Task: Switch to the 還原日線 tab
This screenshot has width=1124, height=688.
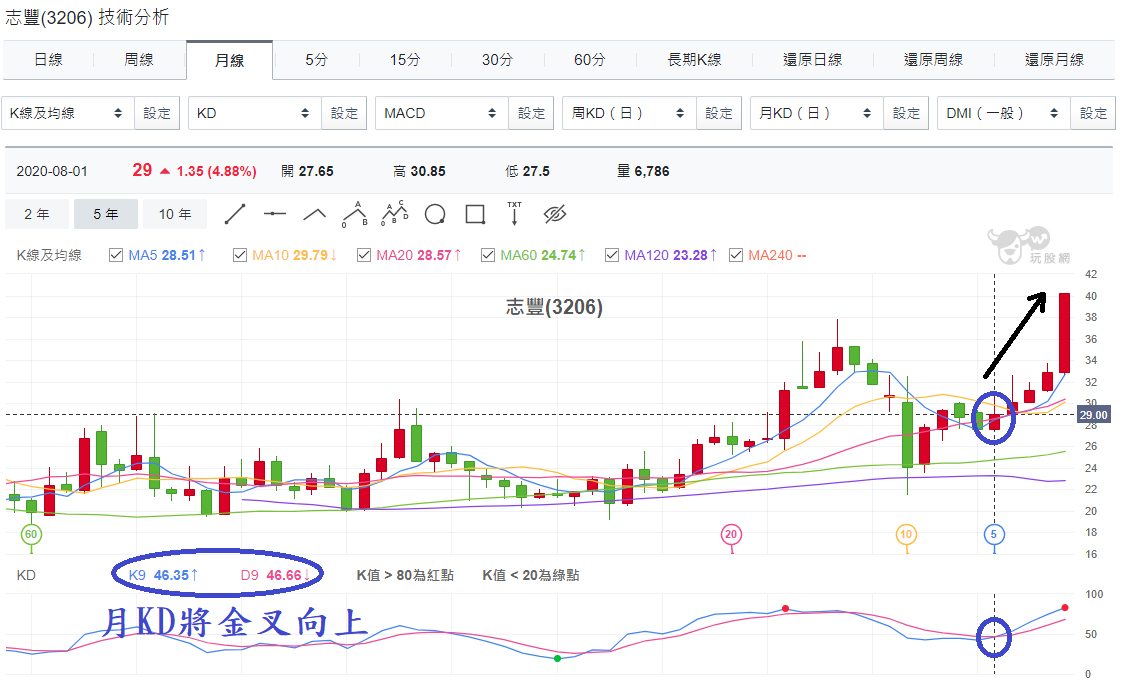Action: (813, 60)
